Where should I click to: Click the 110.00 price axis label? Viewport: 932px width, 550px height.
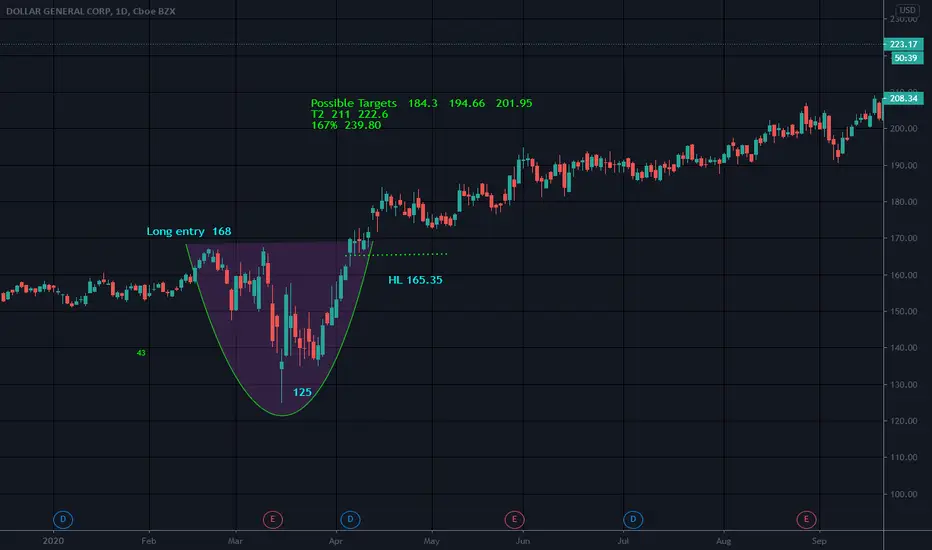point(903,457)
